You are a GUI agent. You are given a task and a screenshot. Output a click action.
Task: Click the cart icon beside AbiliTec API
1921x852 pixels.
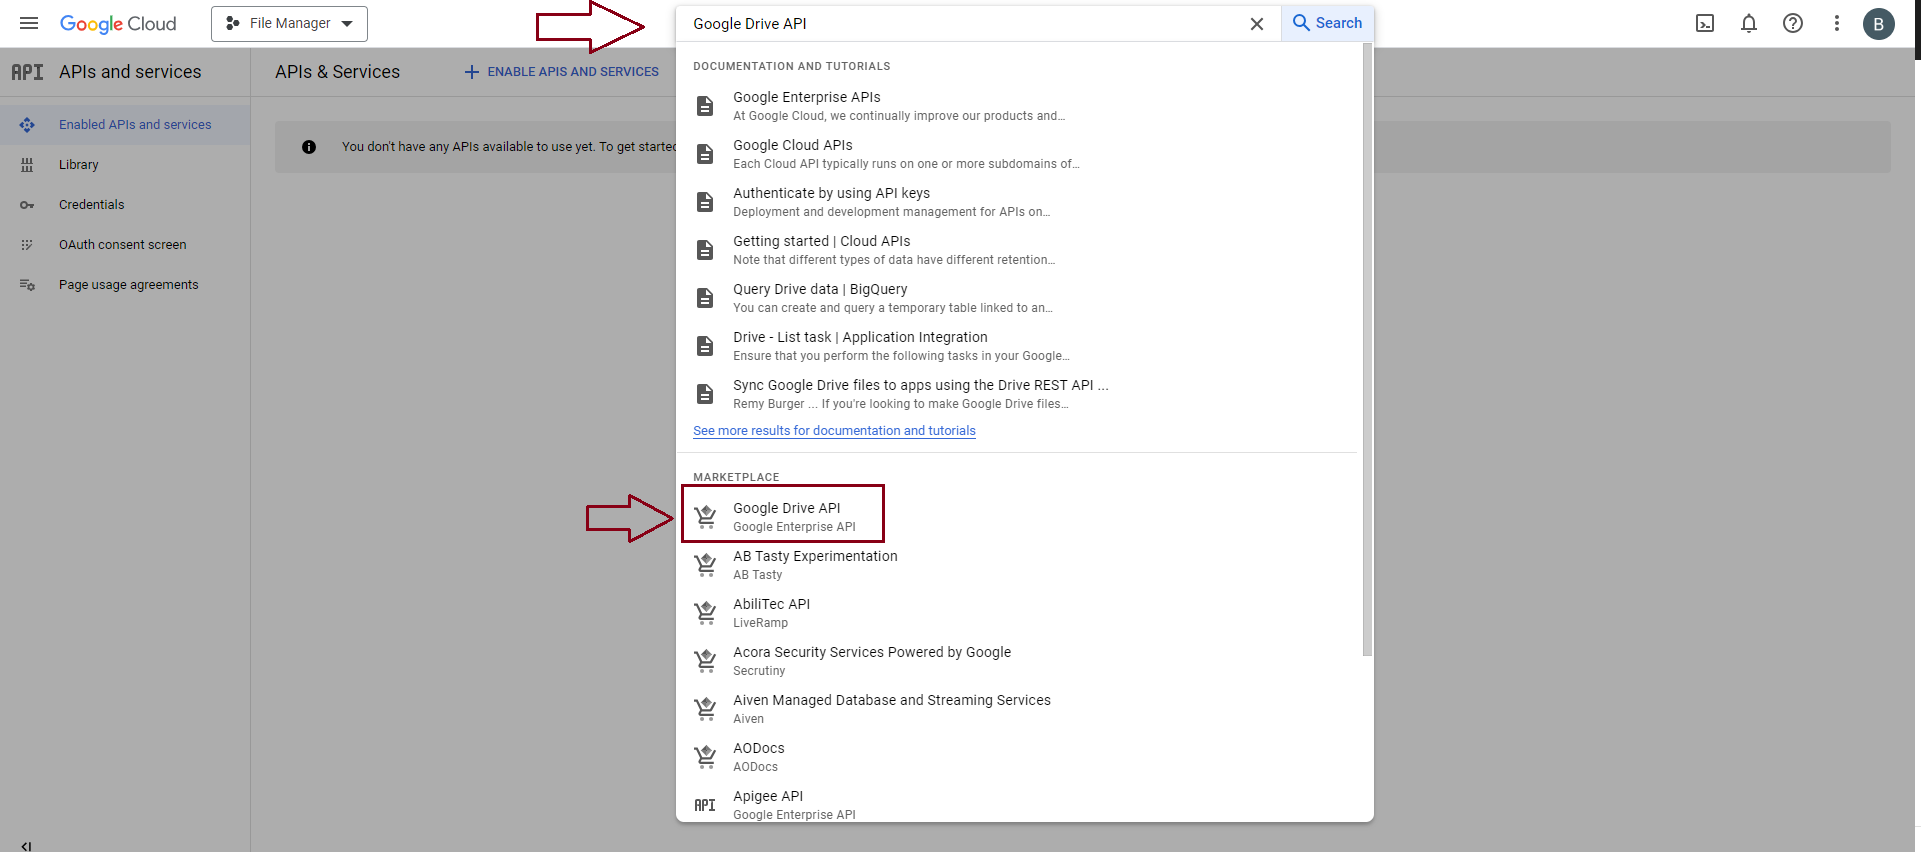point(705,613)
